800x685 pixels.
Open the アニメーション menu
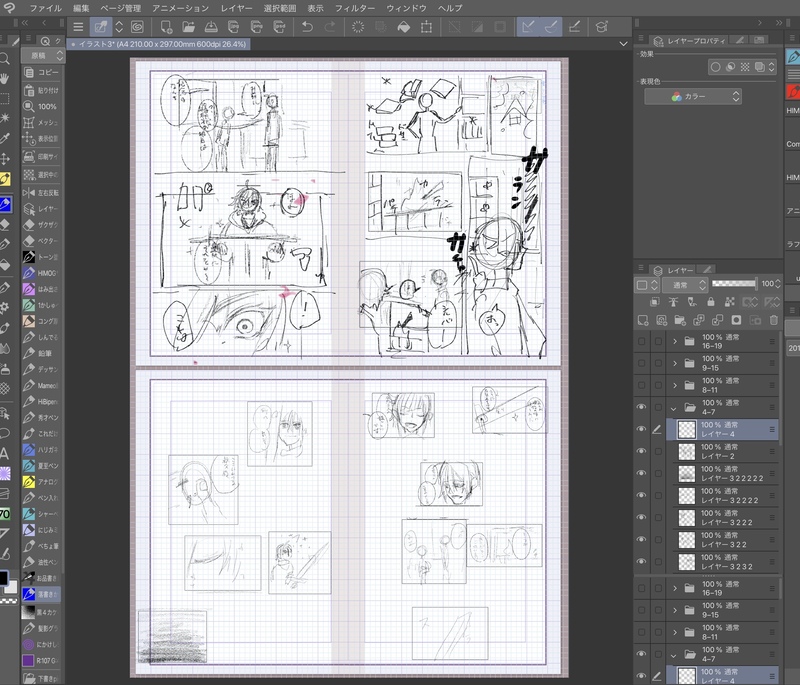[x=181, y=8]
